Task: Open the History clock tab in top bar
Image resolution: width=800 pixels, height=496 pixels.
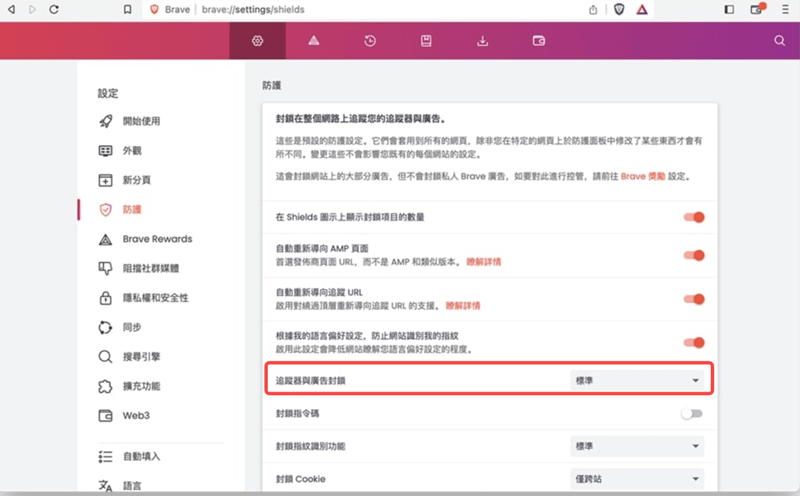Action: 370,41
